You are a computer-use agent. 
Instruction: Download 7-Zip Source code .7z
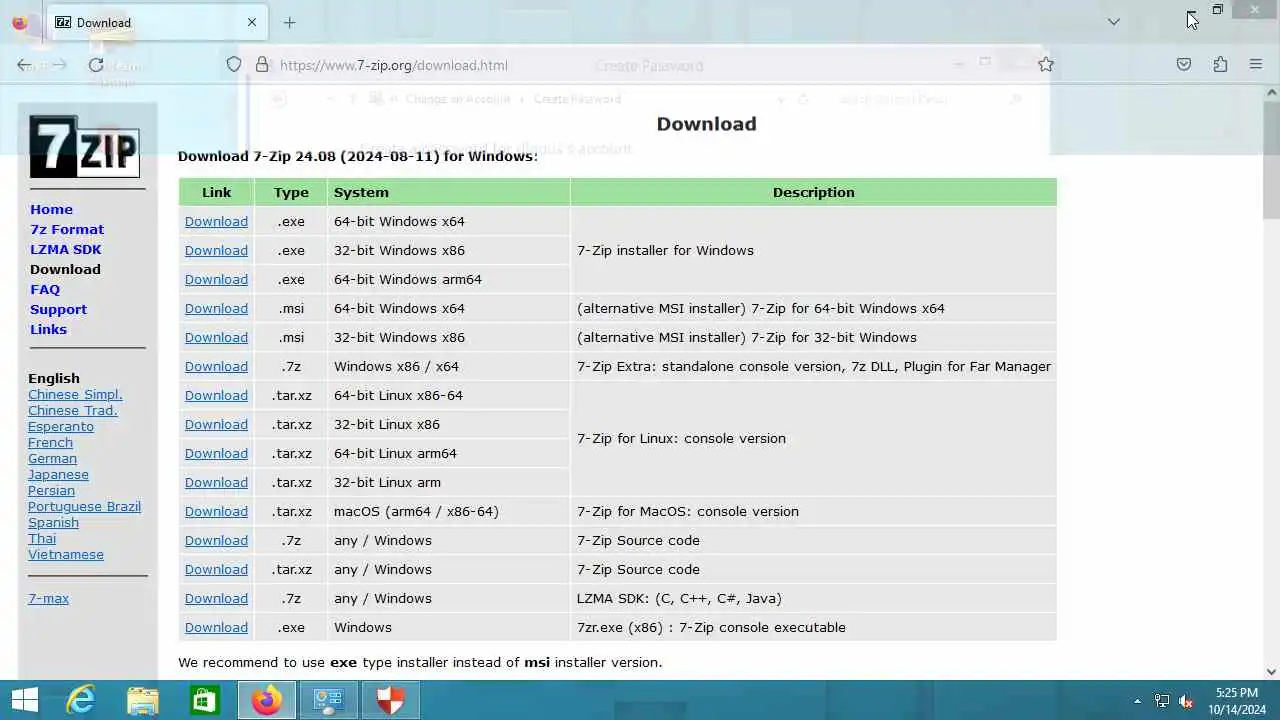[216, 540]
